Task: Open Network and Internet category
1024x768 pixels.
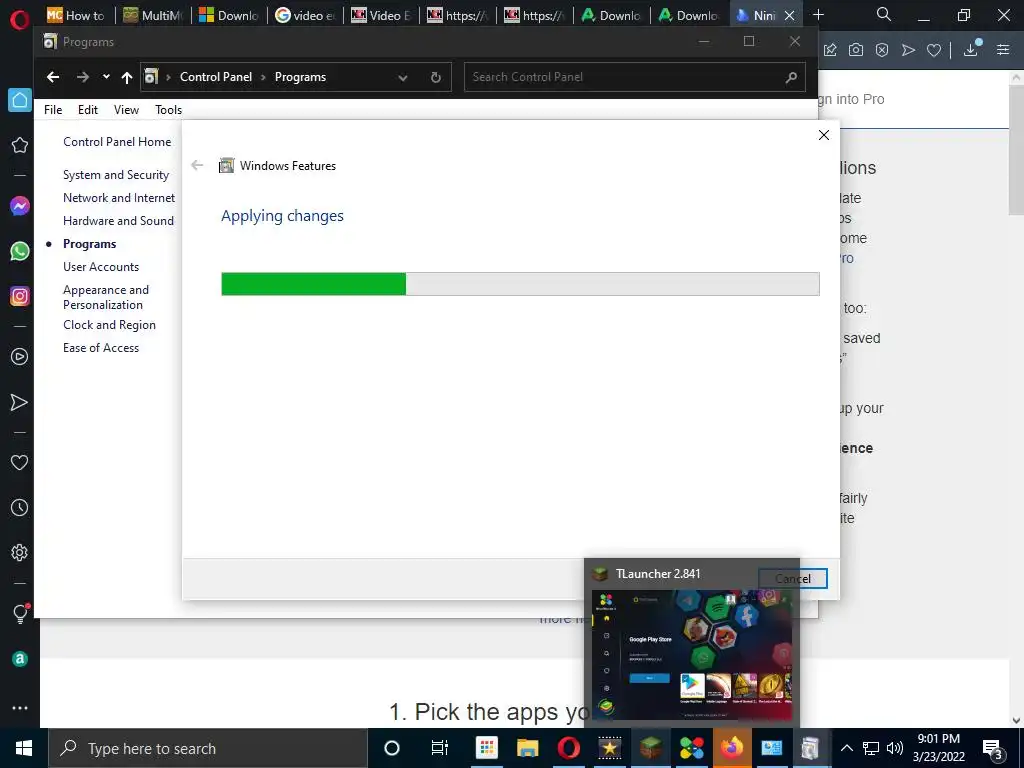Action: pos(119,198)
